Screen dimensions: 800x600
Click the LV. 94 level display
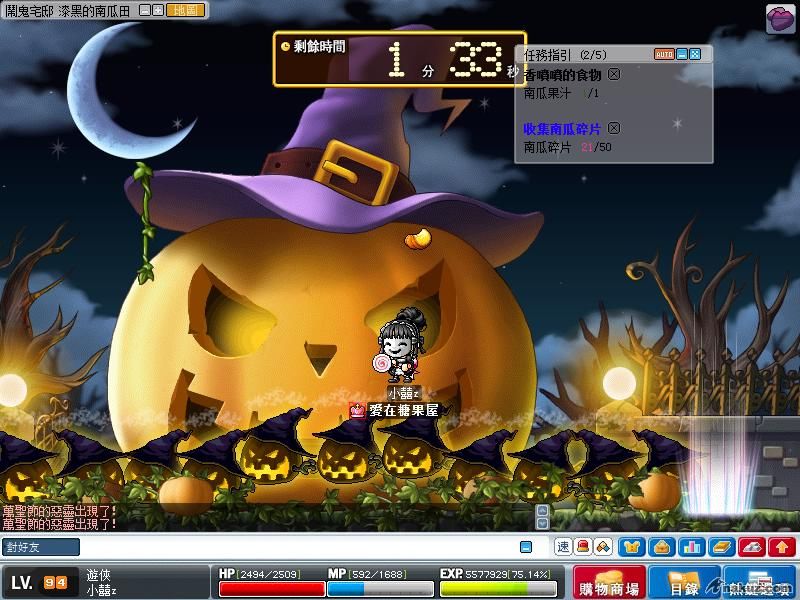pyautogui.click(x=39, y=582)
